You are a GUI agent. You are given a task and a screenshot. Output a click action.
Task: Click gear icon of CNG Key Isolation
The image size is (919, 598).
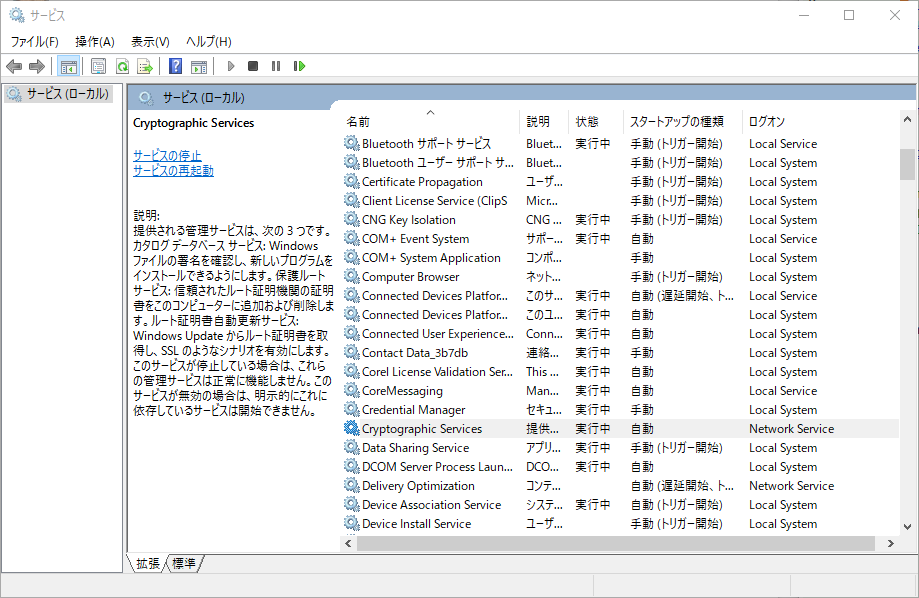click(352, 219)
